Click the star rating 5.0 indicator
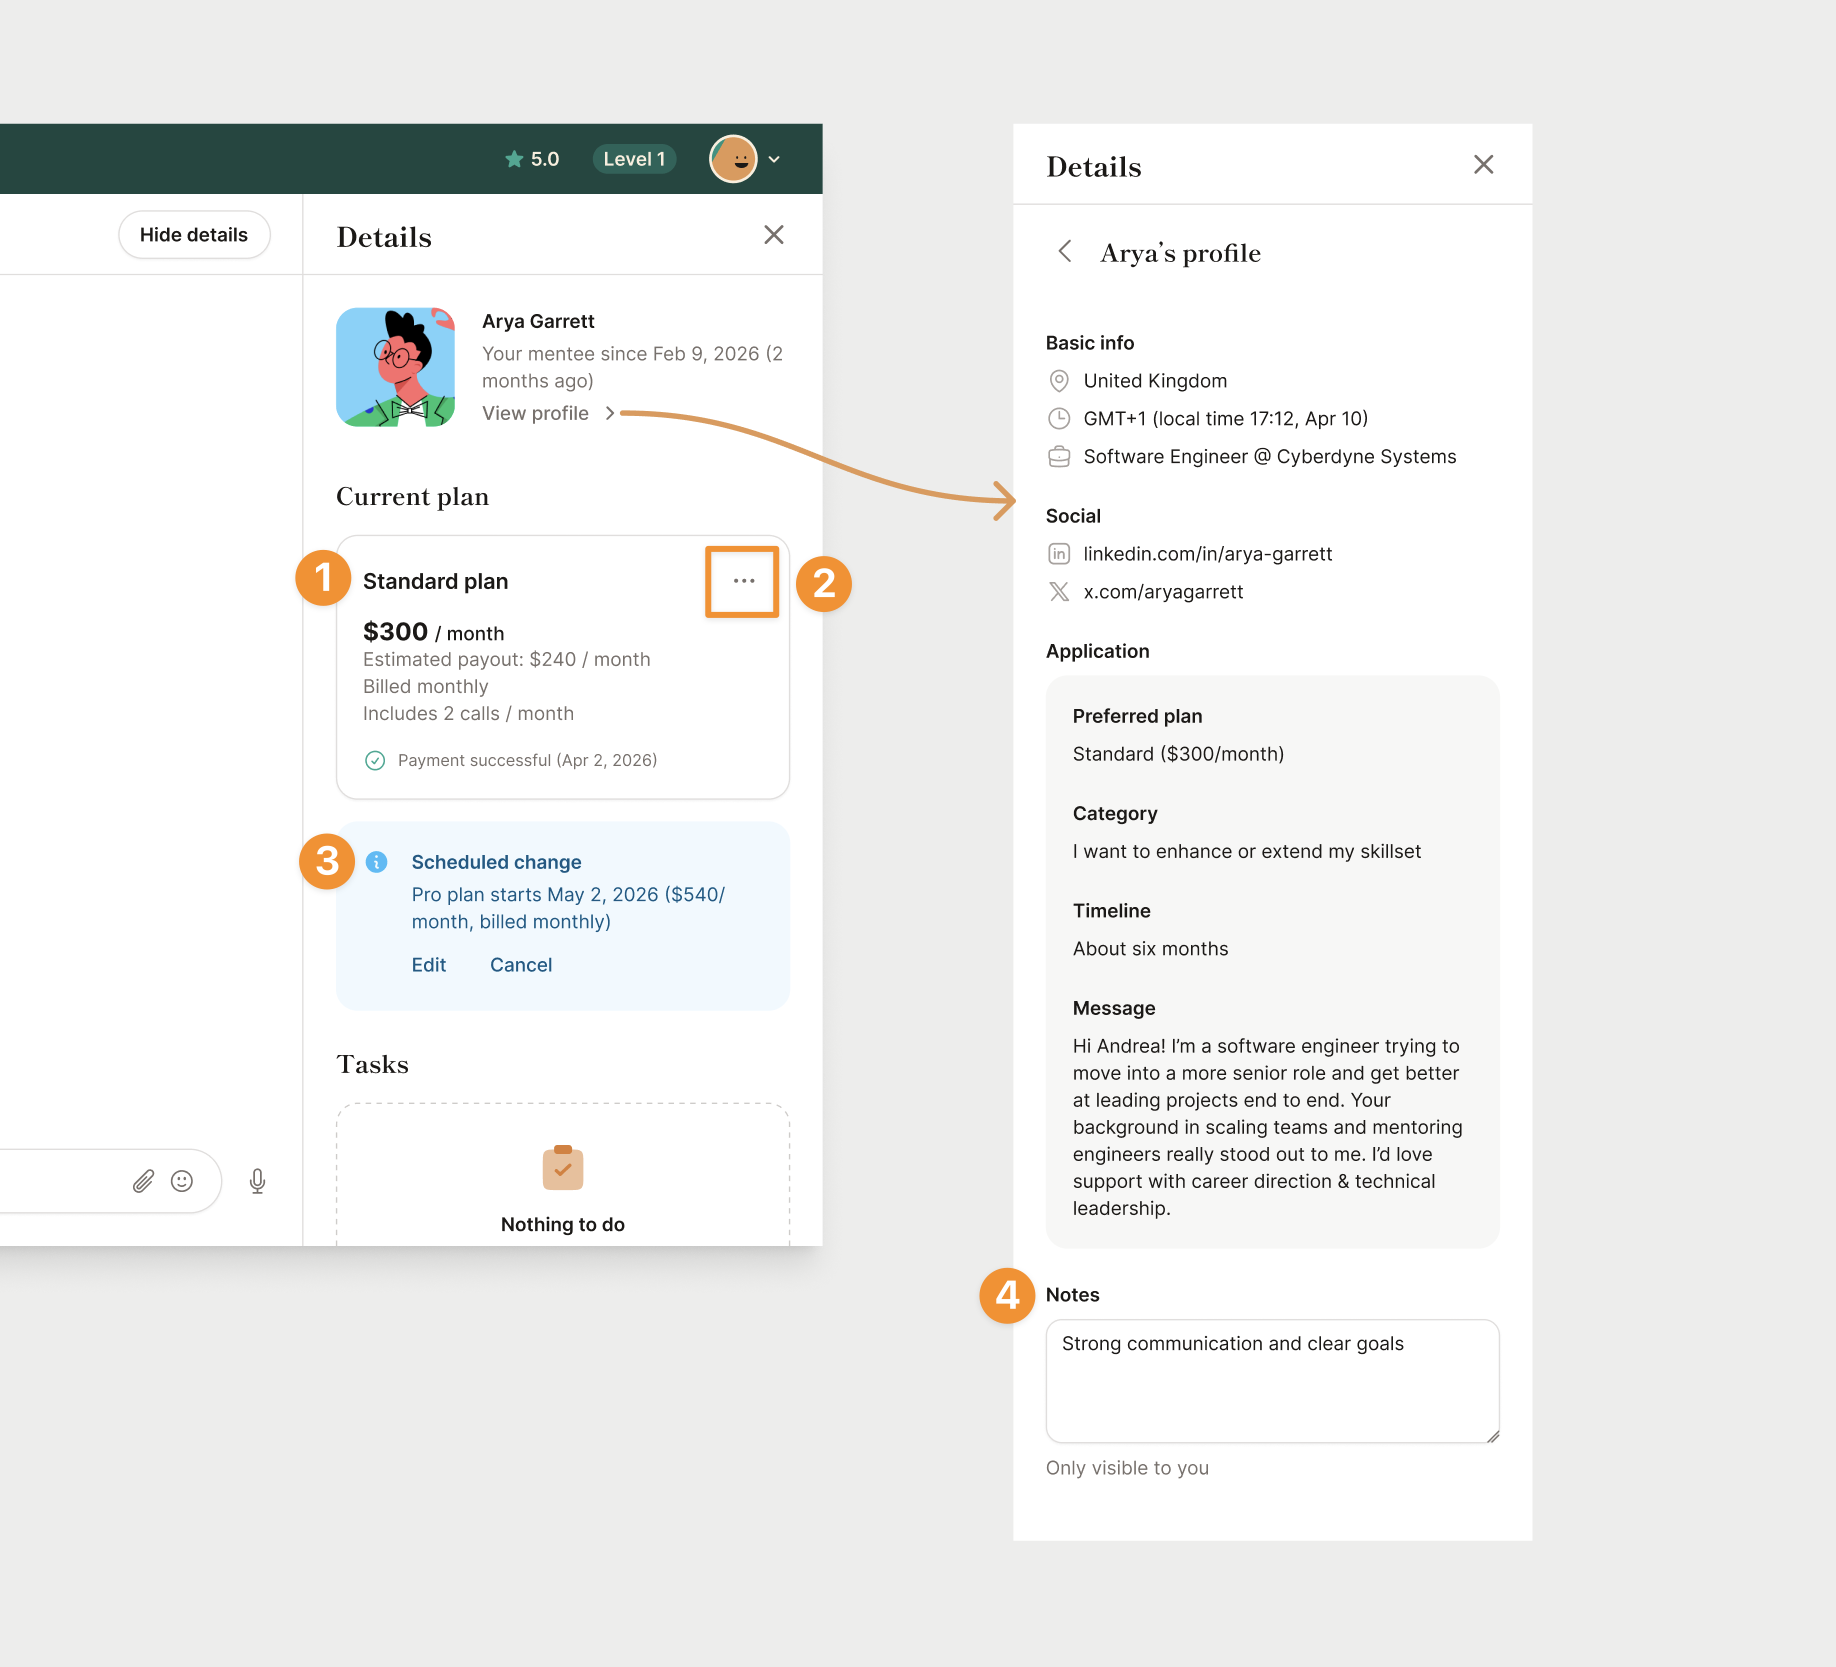Viewport: 1836px width, 1667px height. [x=531, y=159]
